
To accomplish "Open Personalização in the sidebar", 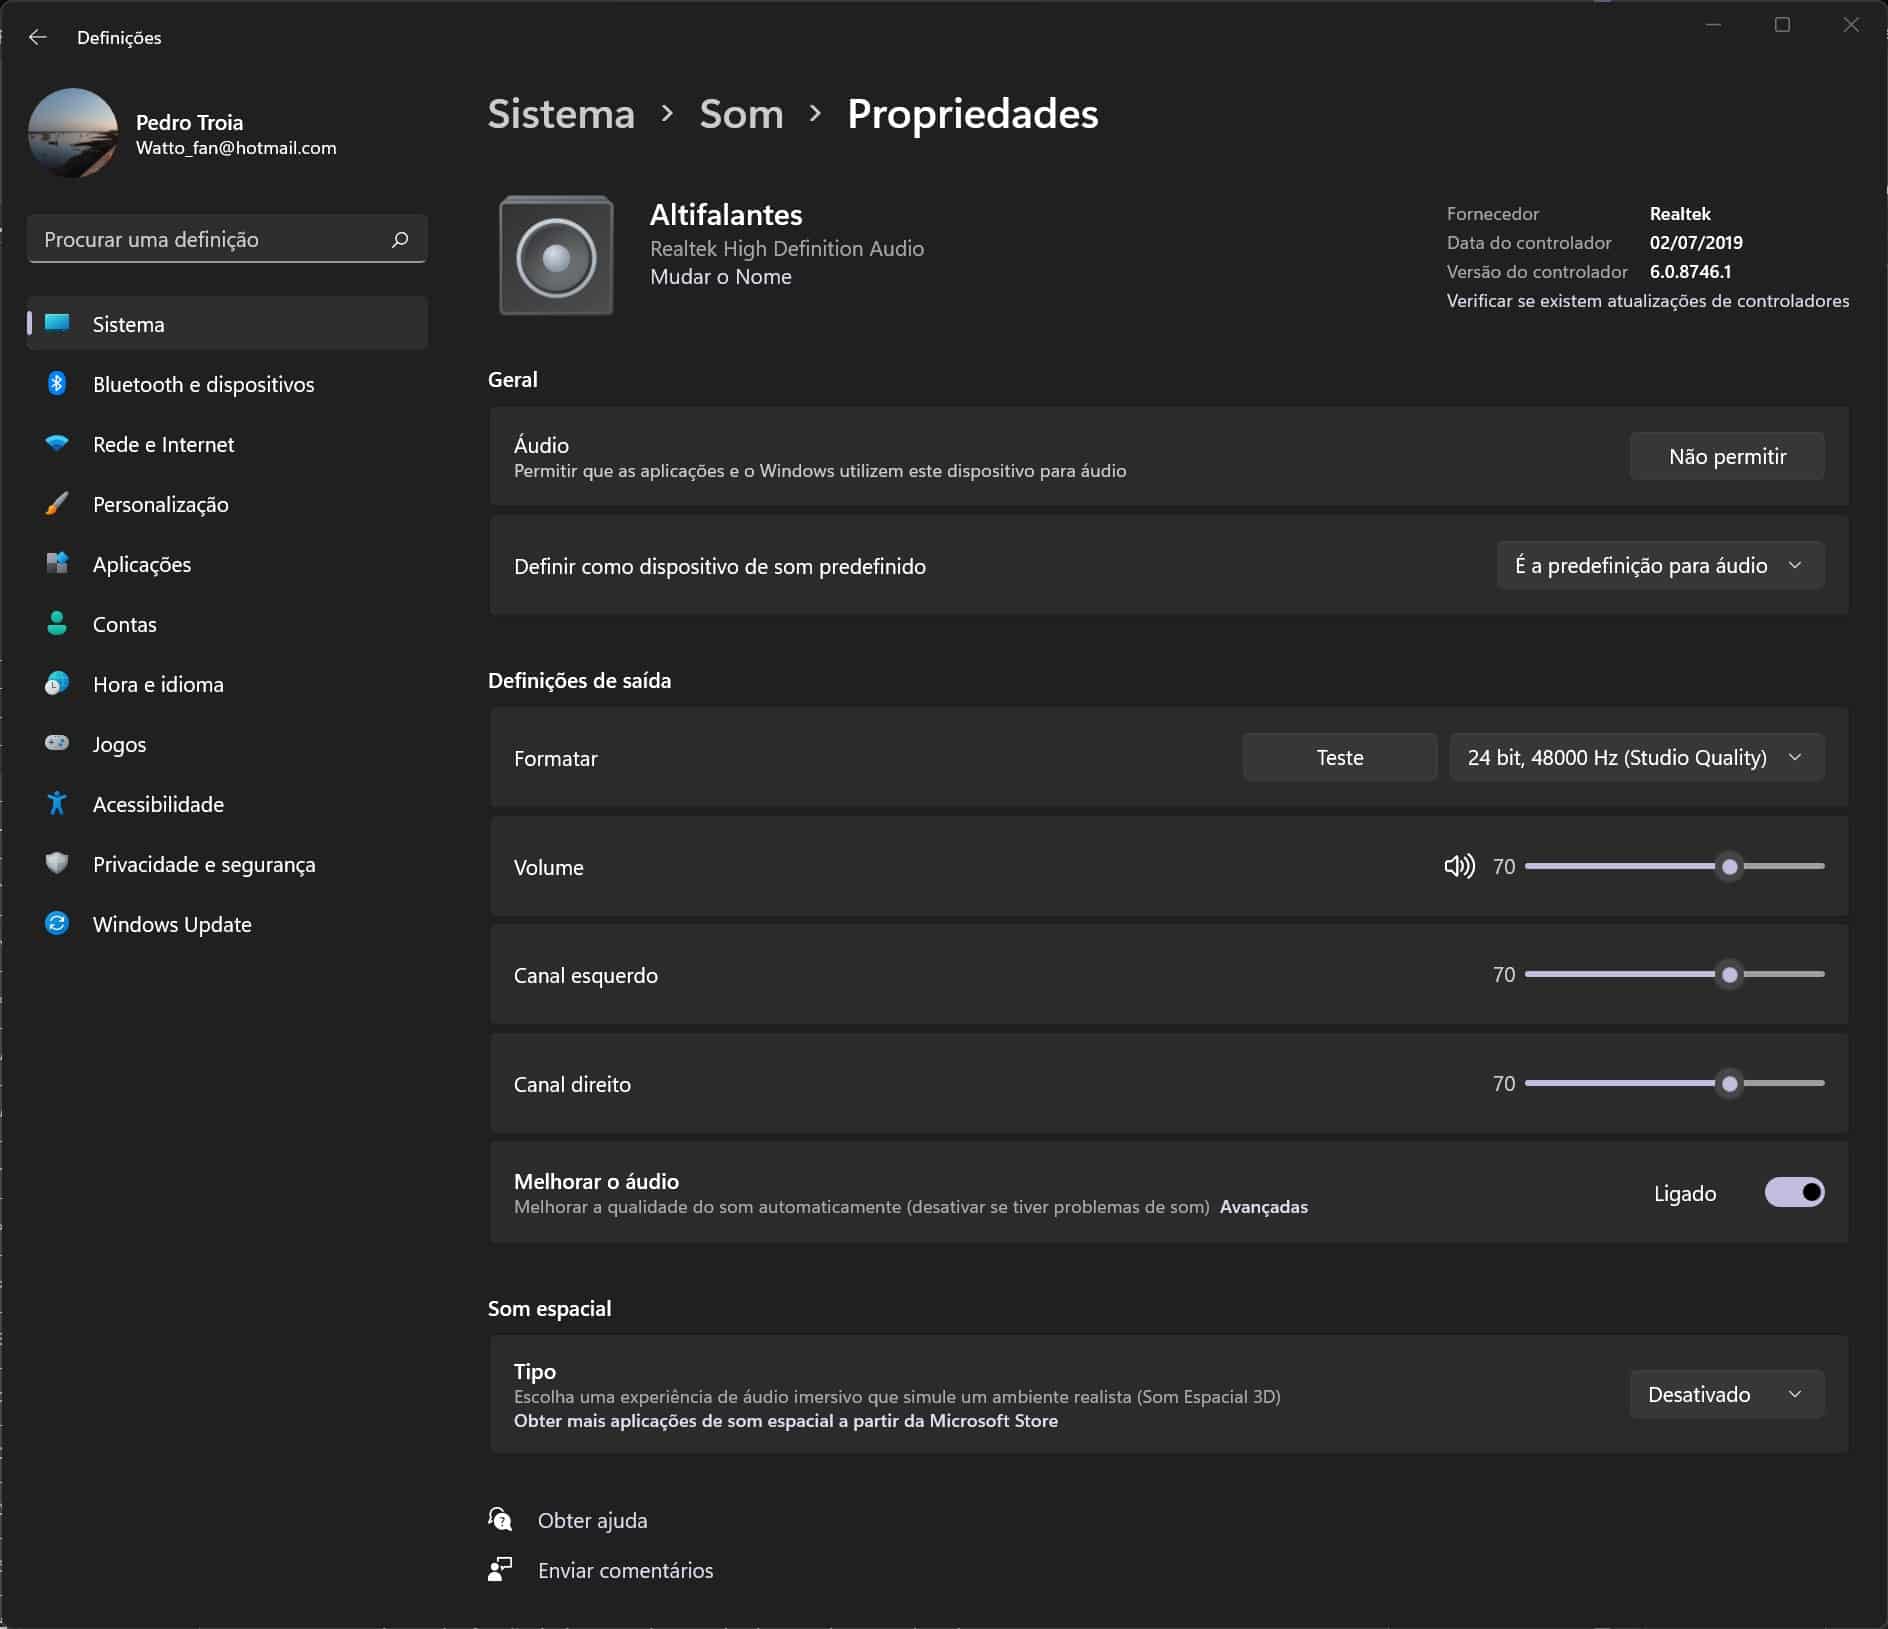I will pos(160,504).
